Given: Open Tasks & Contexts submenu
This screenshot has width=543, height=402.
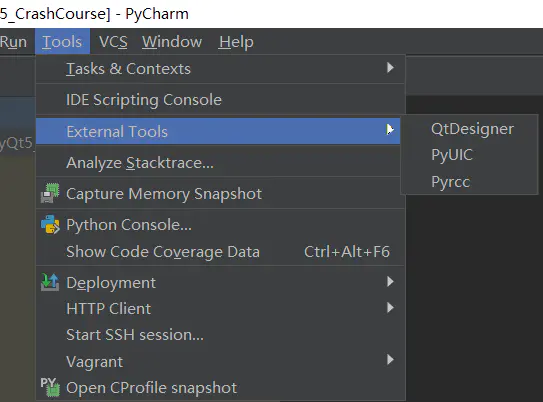Looking at the screenshot, I should point(221,69).
